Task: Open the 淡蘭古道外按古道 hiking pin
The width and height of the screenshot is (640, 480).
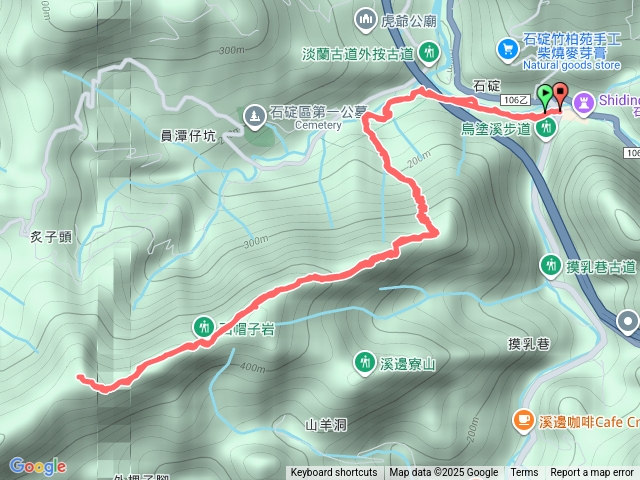Action: tap(429, 54)
